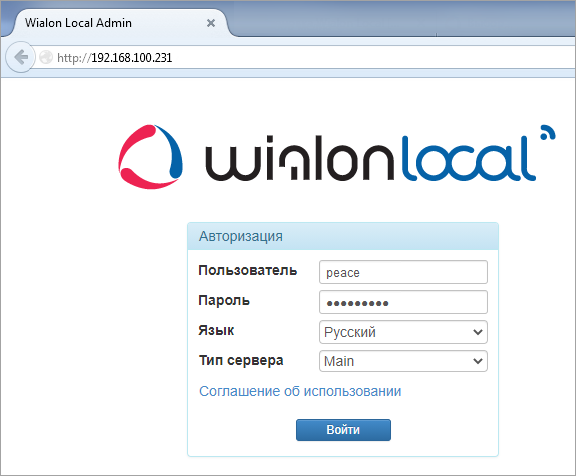This screenshot has height=476, width=576.
Task: Focus the Пароль password field
Action: click(x=403, y=302)
